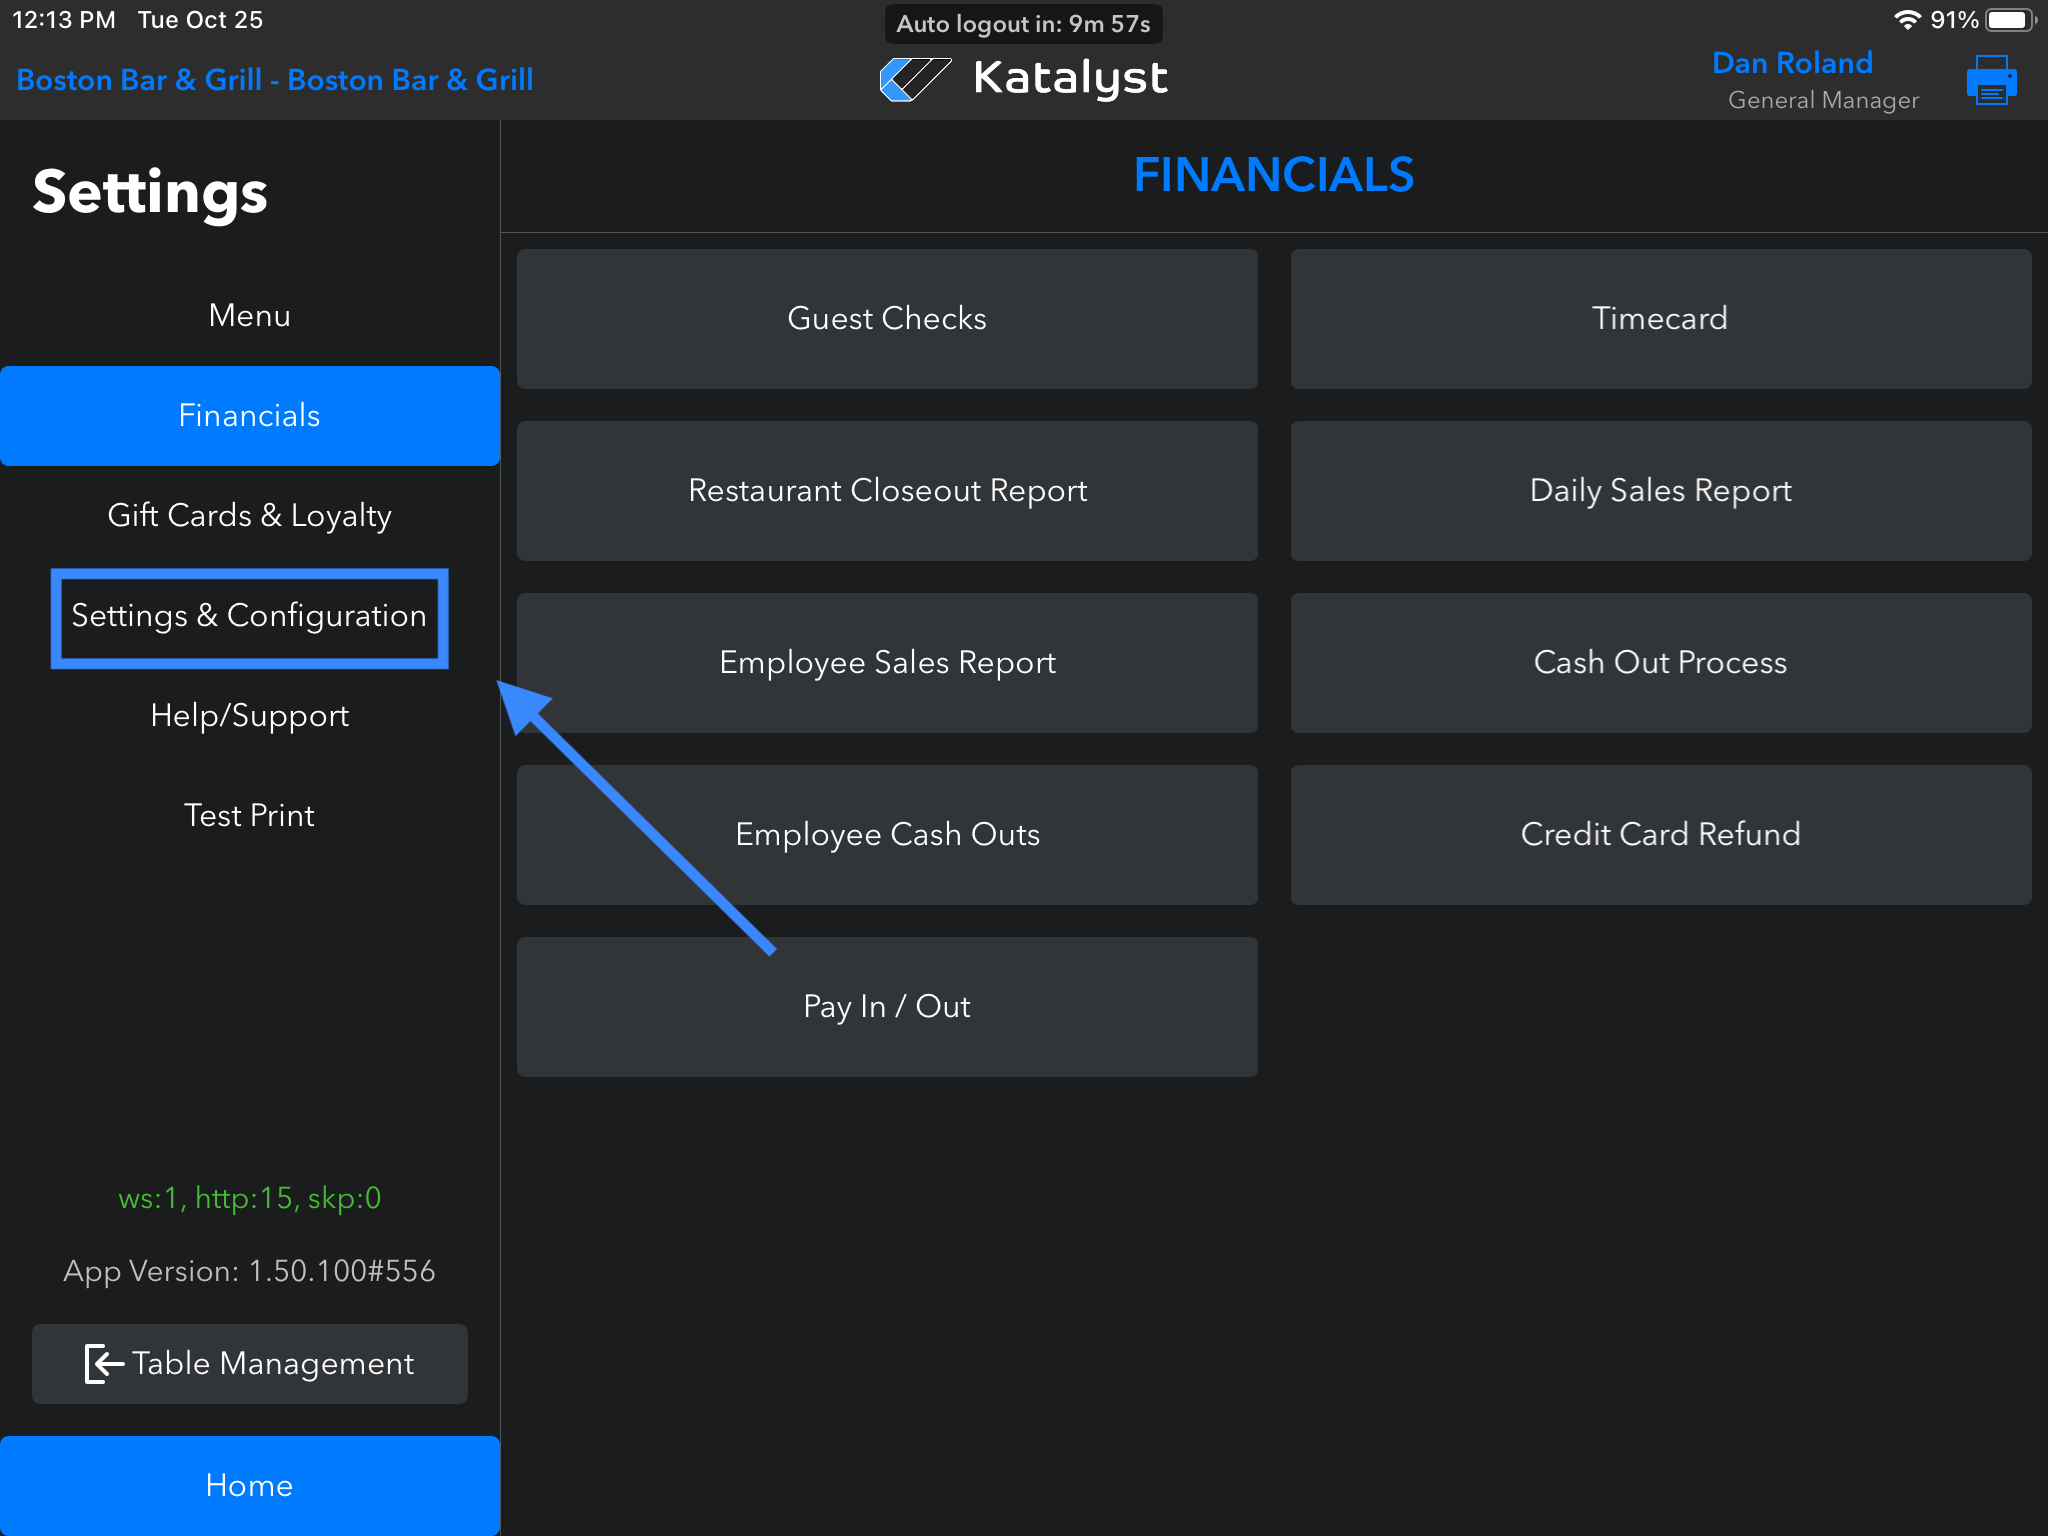The image size is (2048, 1536).
Task: Tap the battery indicator in status bar
Action: click(x=2010, y=20)
